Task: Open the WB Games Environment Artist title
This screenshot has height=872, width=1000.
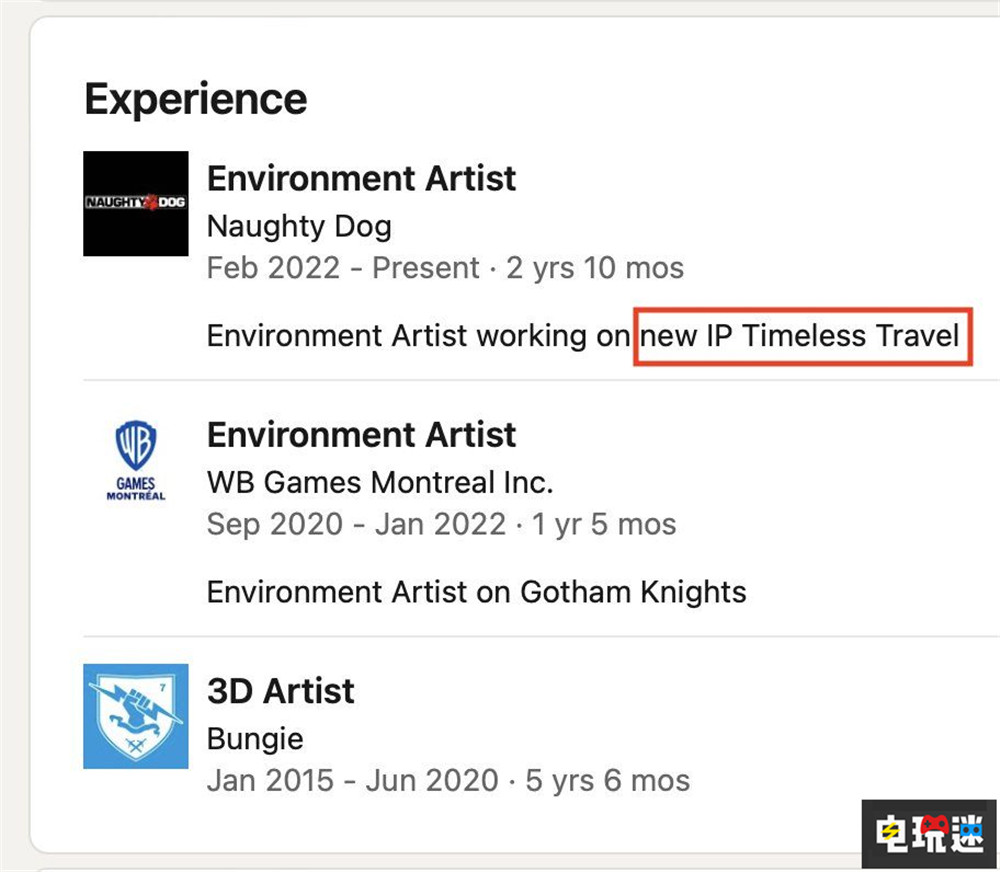Action: (362, 434)
